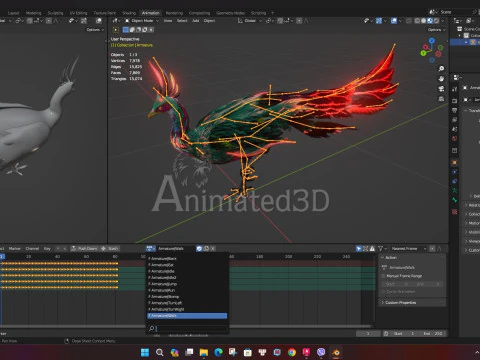This screenshot has height=360, width=480.
Task: Choose the Armature Jump action entry
Action: click(187, 284)
